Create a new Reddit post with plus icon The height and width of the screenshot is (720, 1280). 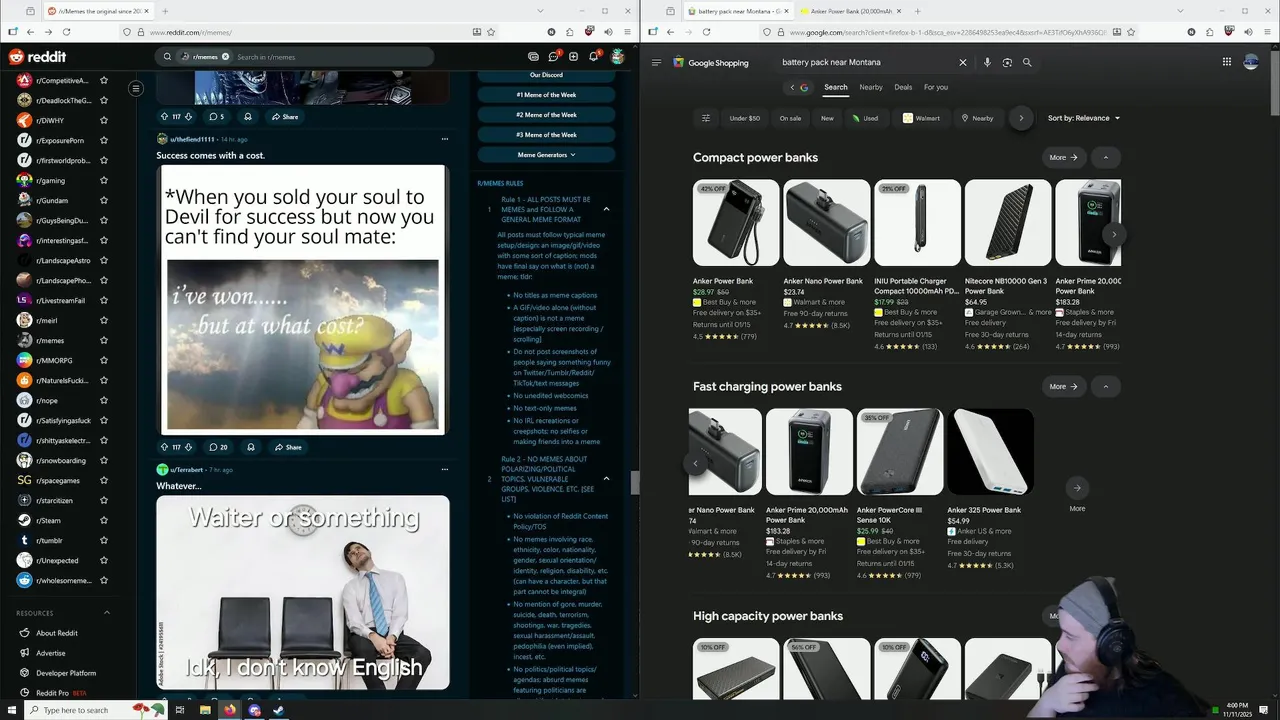[x=573, y=57]
